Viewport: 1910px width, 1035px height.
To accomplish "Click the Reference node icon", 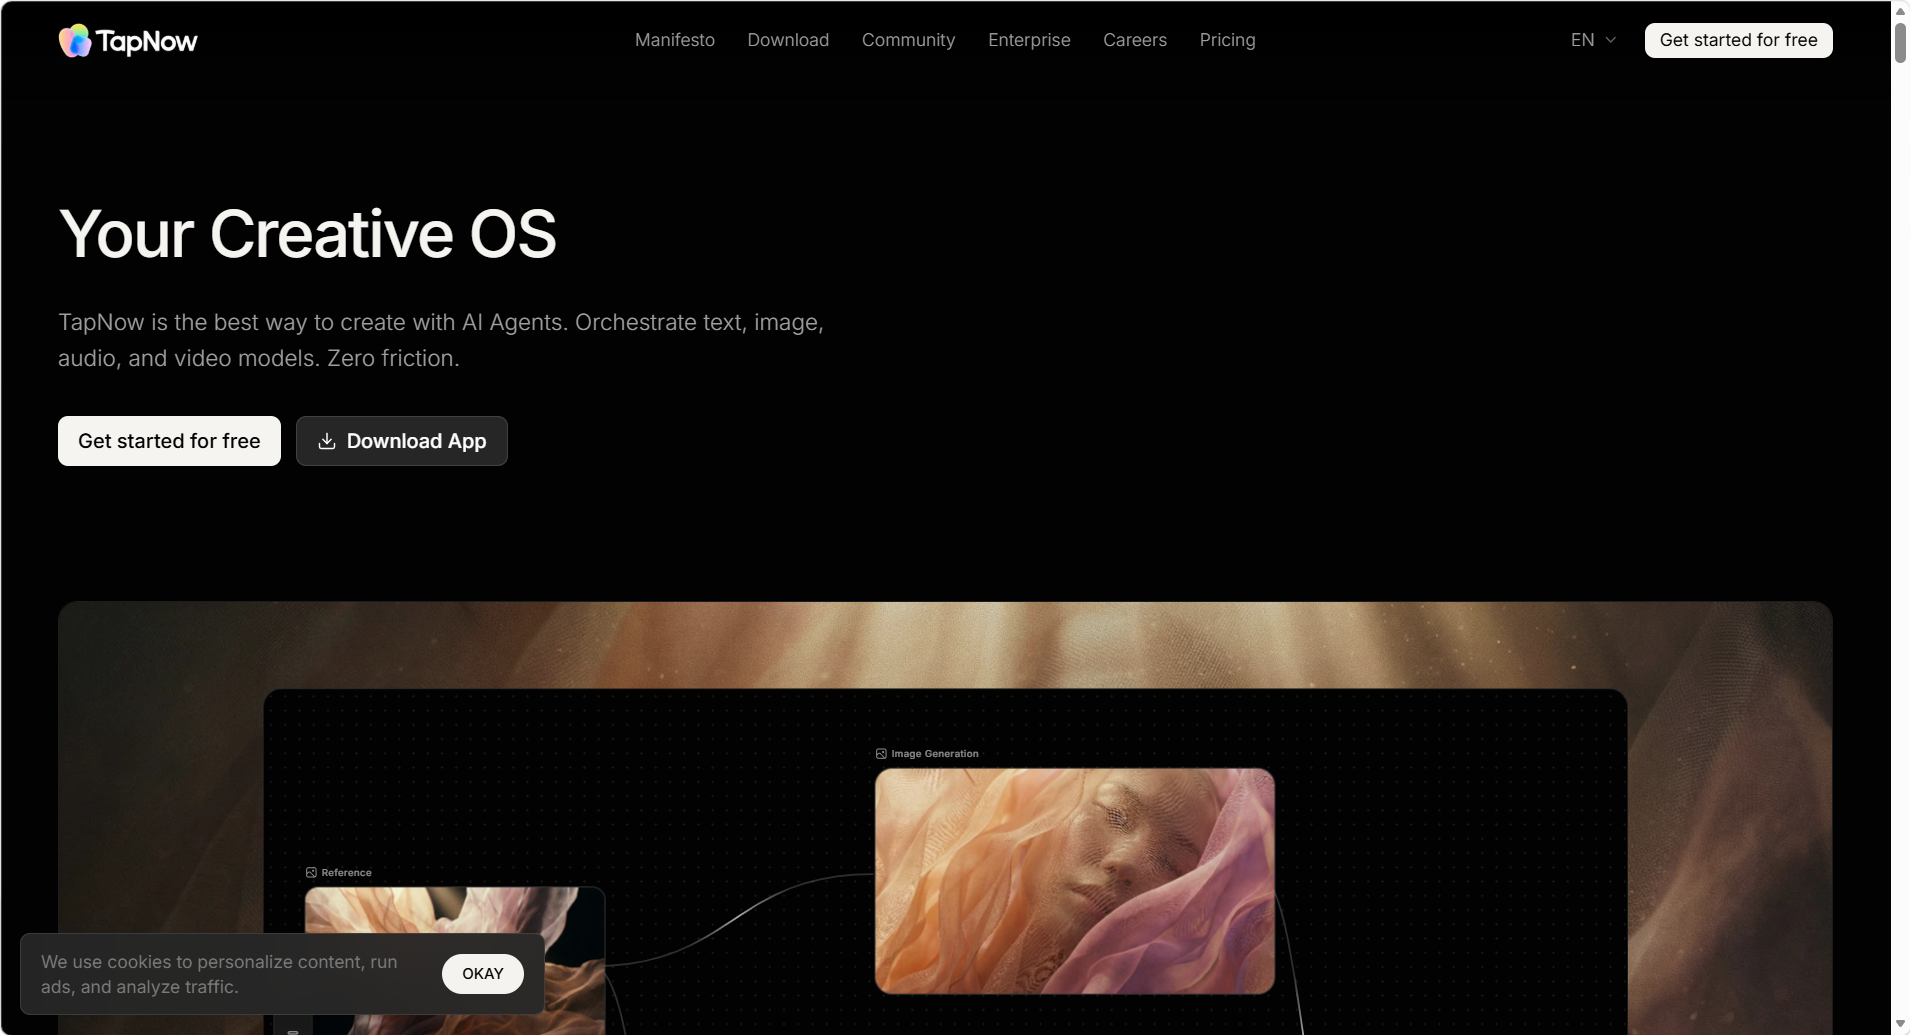I will (x=311, y=873).
